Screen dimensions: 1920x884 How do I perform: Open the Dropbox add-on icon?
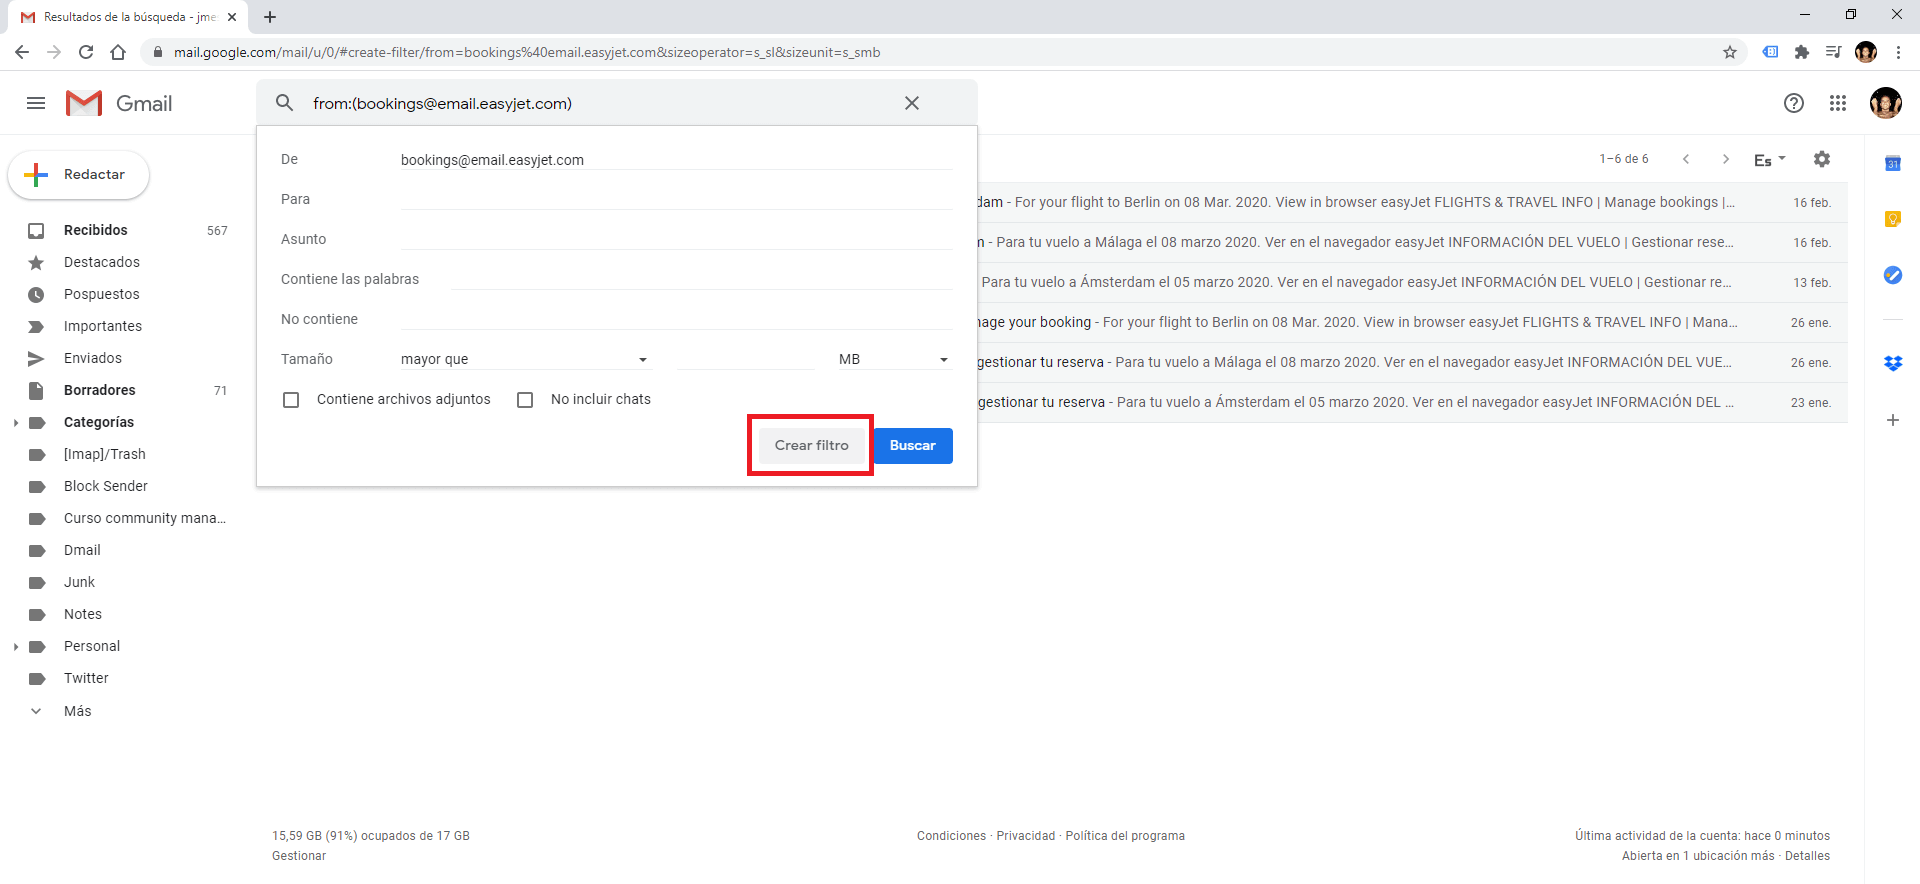tap(1893, 364)
